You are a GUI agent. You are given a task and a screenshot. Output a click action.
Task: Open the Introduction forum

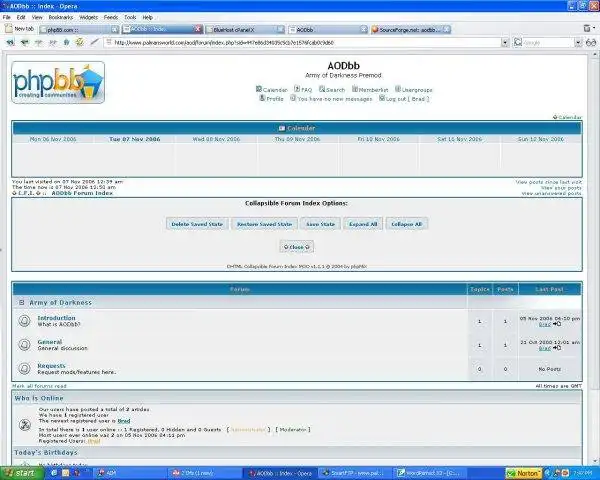56,318
